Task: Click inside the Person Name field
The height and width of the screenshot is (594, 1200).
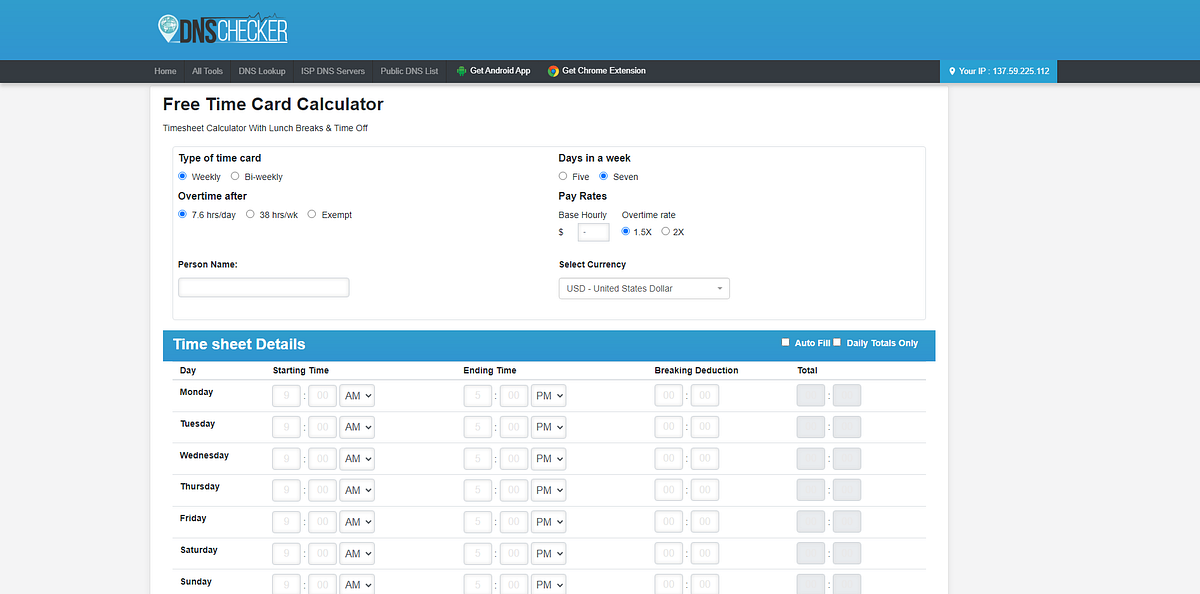Action: point(263,287)
